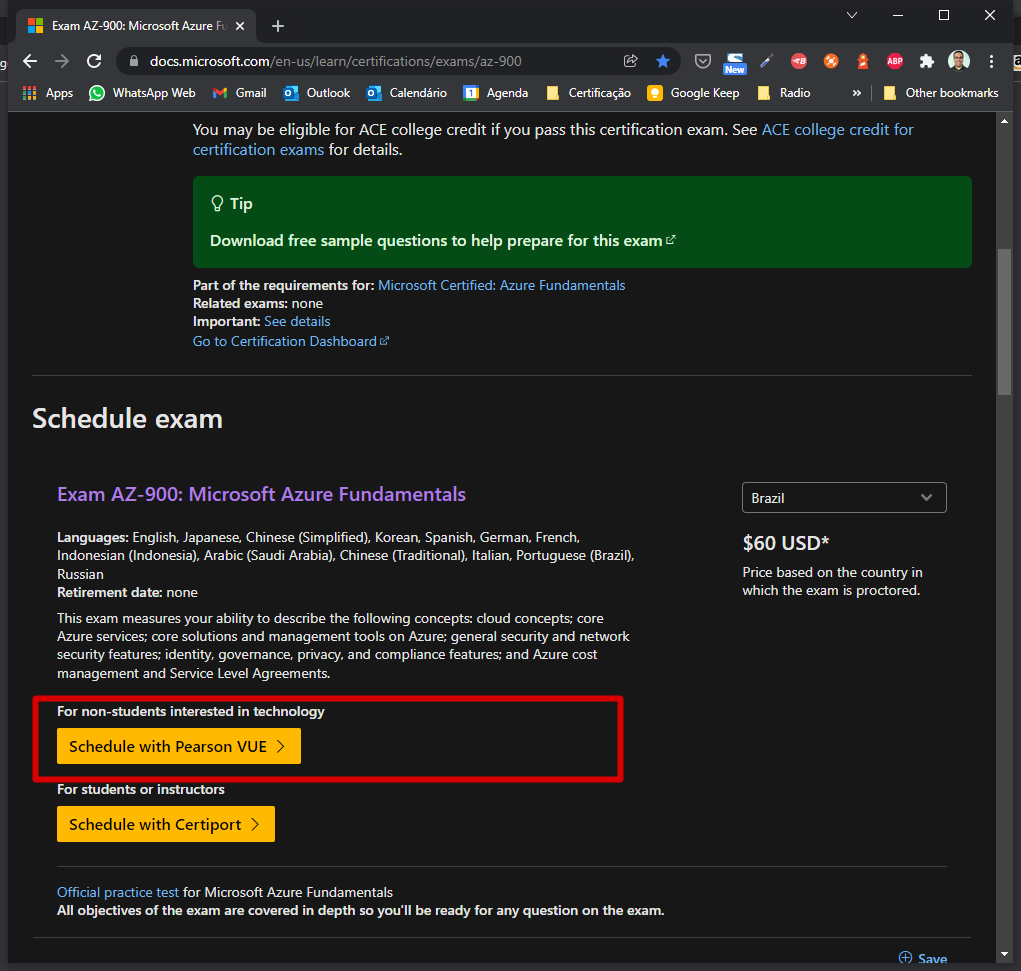
Task: Go forward to the next page
Action: [x=62, y=61]
